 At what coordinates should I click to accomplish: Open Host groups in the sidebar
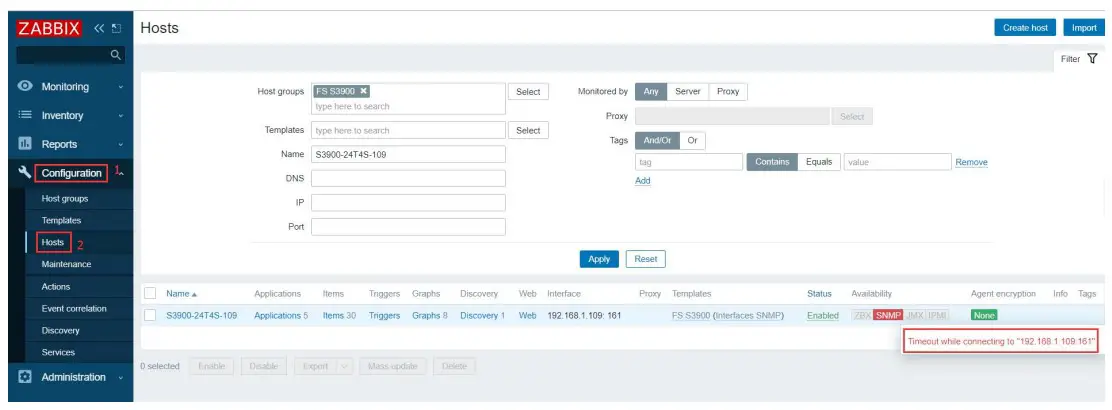click(65, 199)
